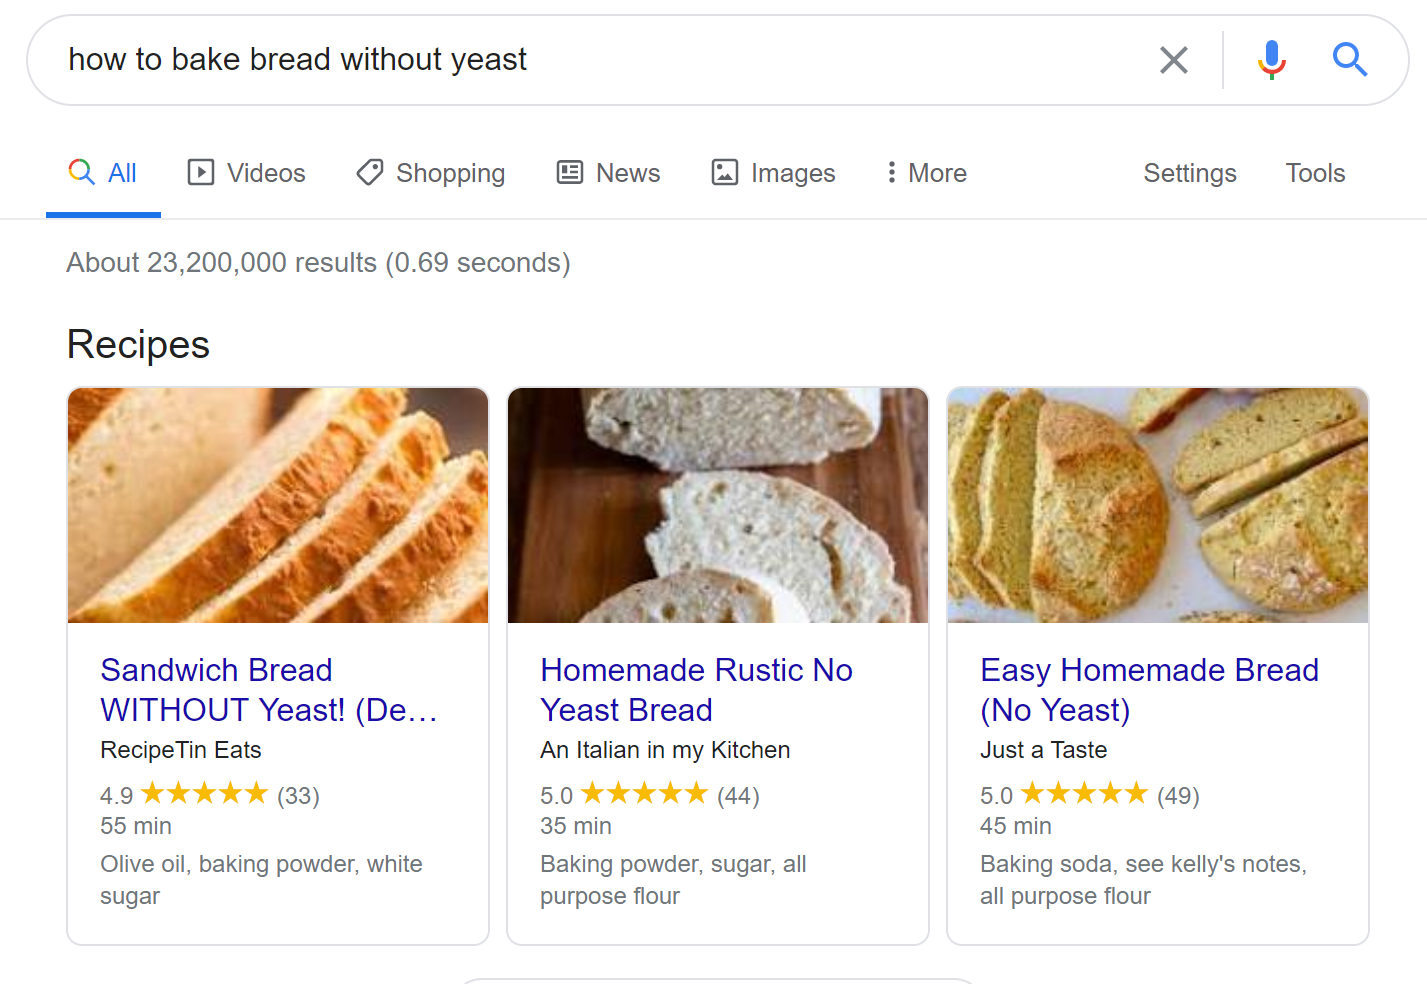Click the Images picture icon
Viewport: 1427px width, 984px height.
[725, 173]
